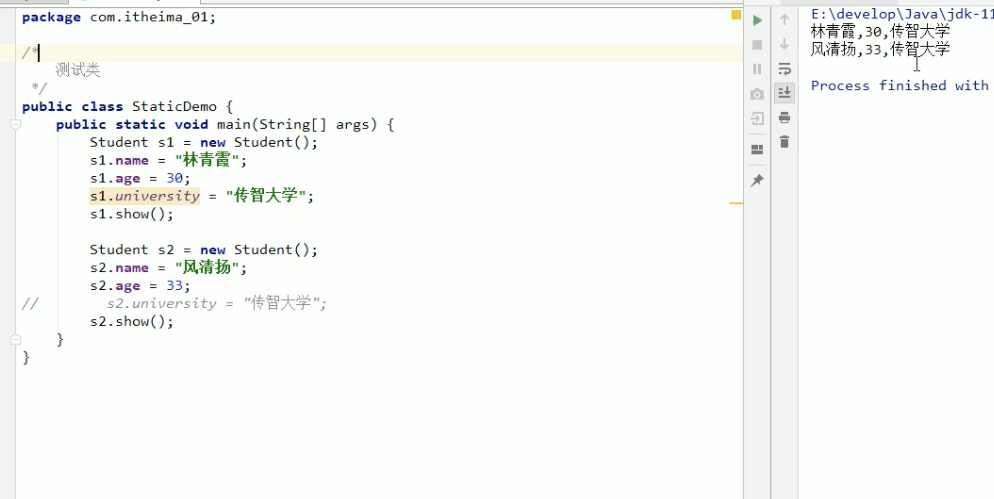Click the s2.name assignment line
Screen dimensions: 994x499
tap(168, 268)
